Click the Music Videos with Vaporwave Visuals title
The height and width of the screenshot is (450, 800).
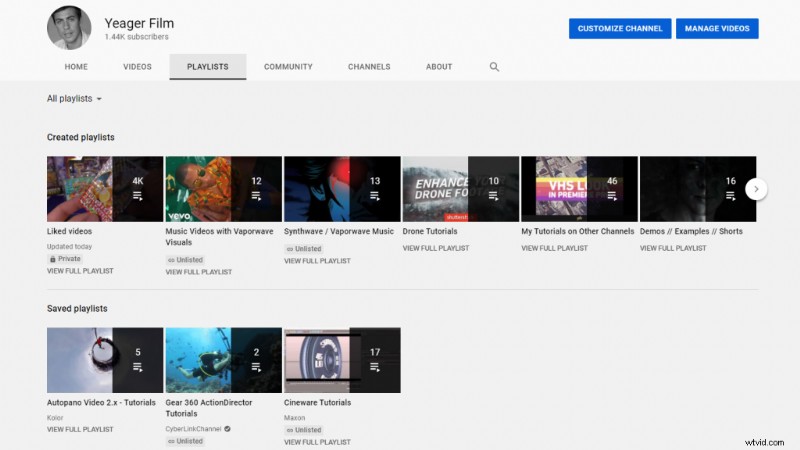tap(219, 237)
